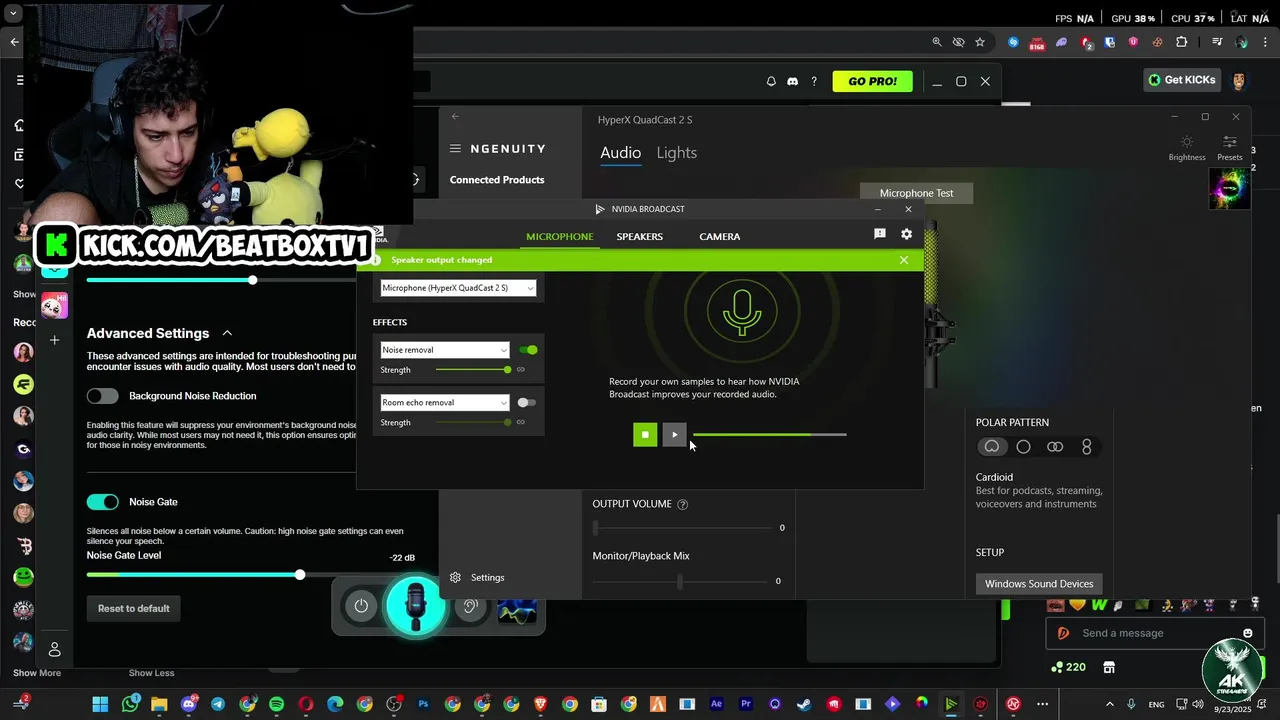The width and height of the screenshot is (1280, 720).
Task: Open Spotify from the taskbar
Action: pos(276,704)
